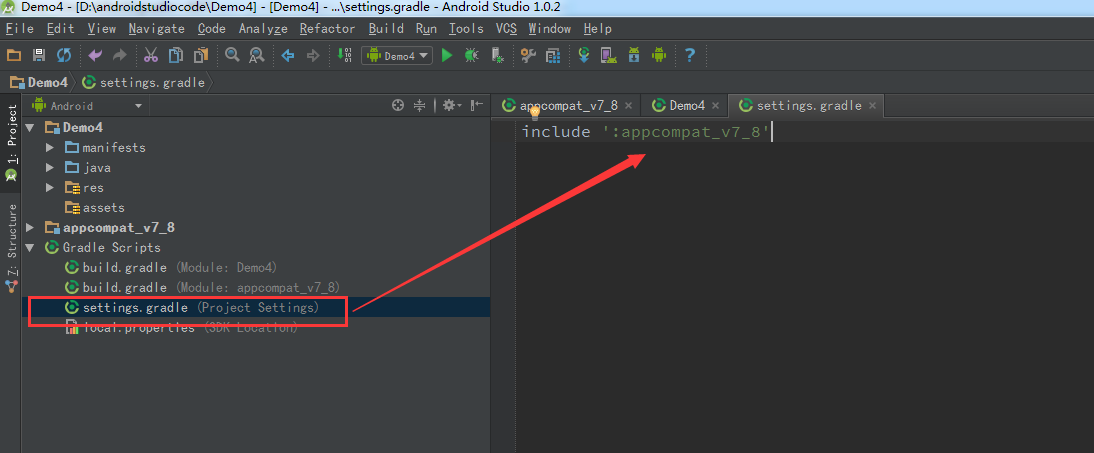The width and height of the screenshot is (1094, 453).
Task: Click settings.gradle in the breadcrumb bar
Action: pos(144,82)
